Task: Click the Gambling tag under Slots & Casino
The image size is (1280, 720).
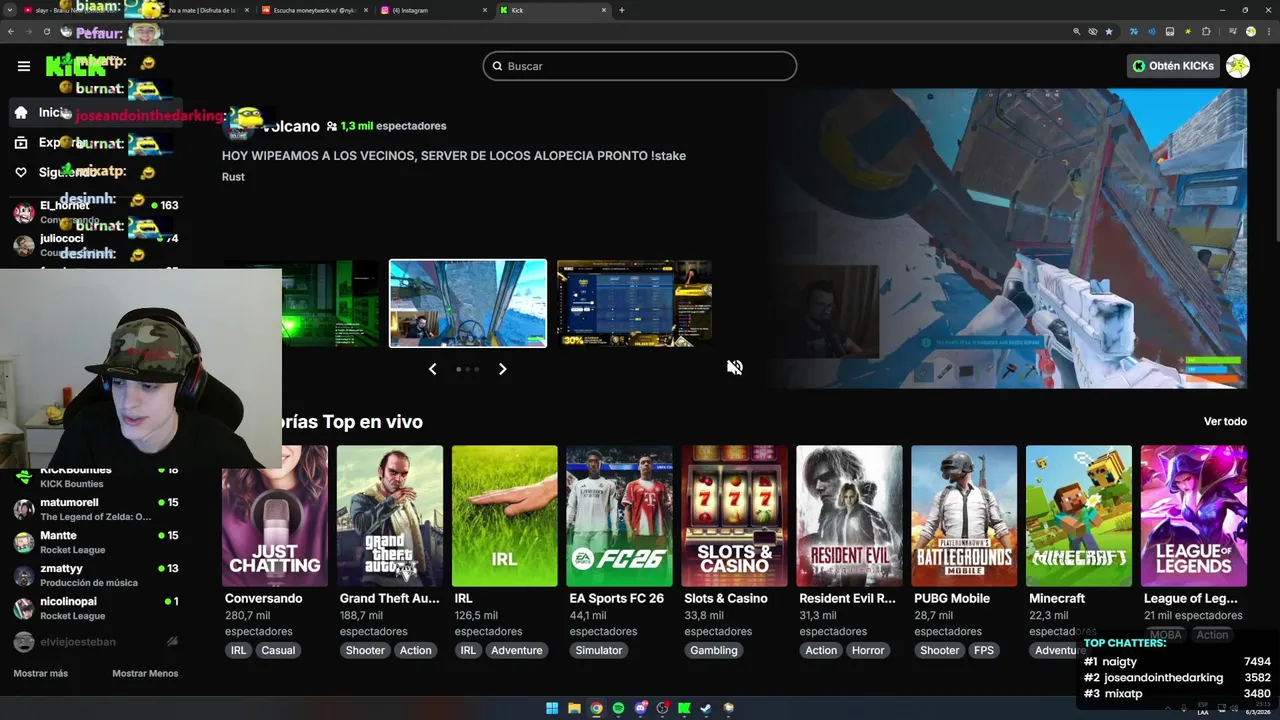Action: coord(714,650)
